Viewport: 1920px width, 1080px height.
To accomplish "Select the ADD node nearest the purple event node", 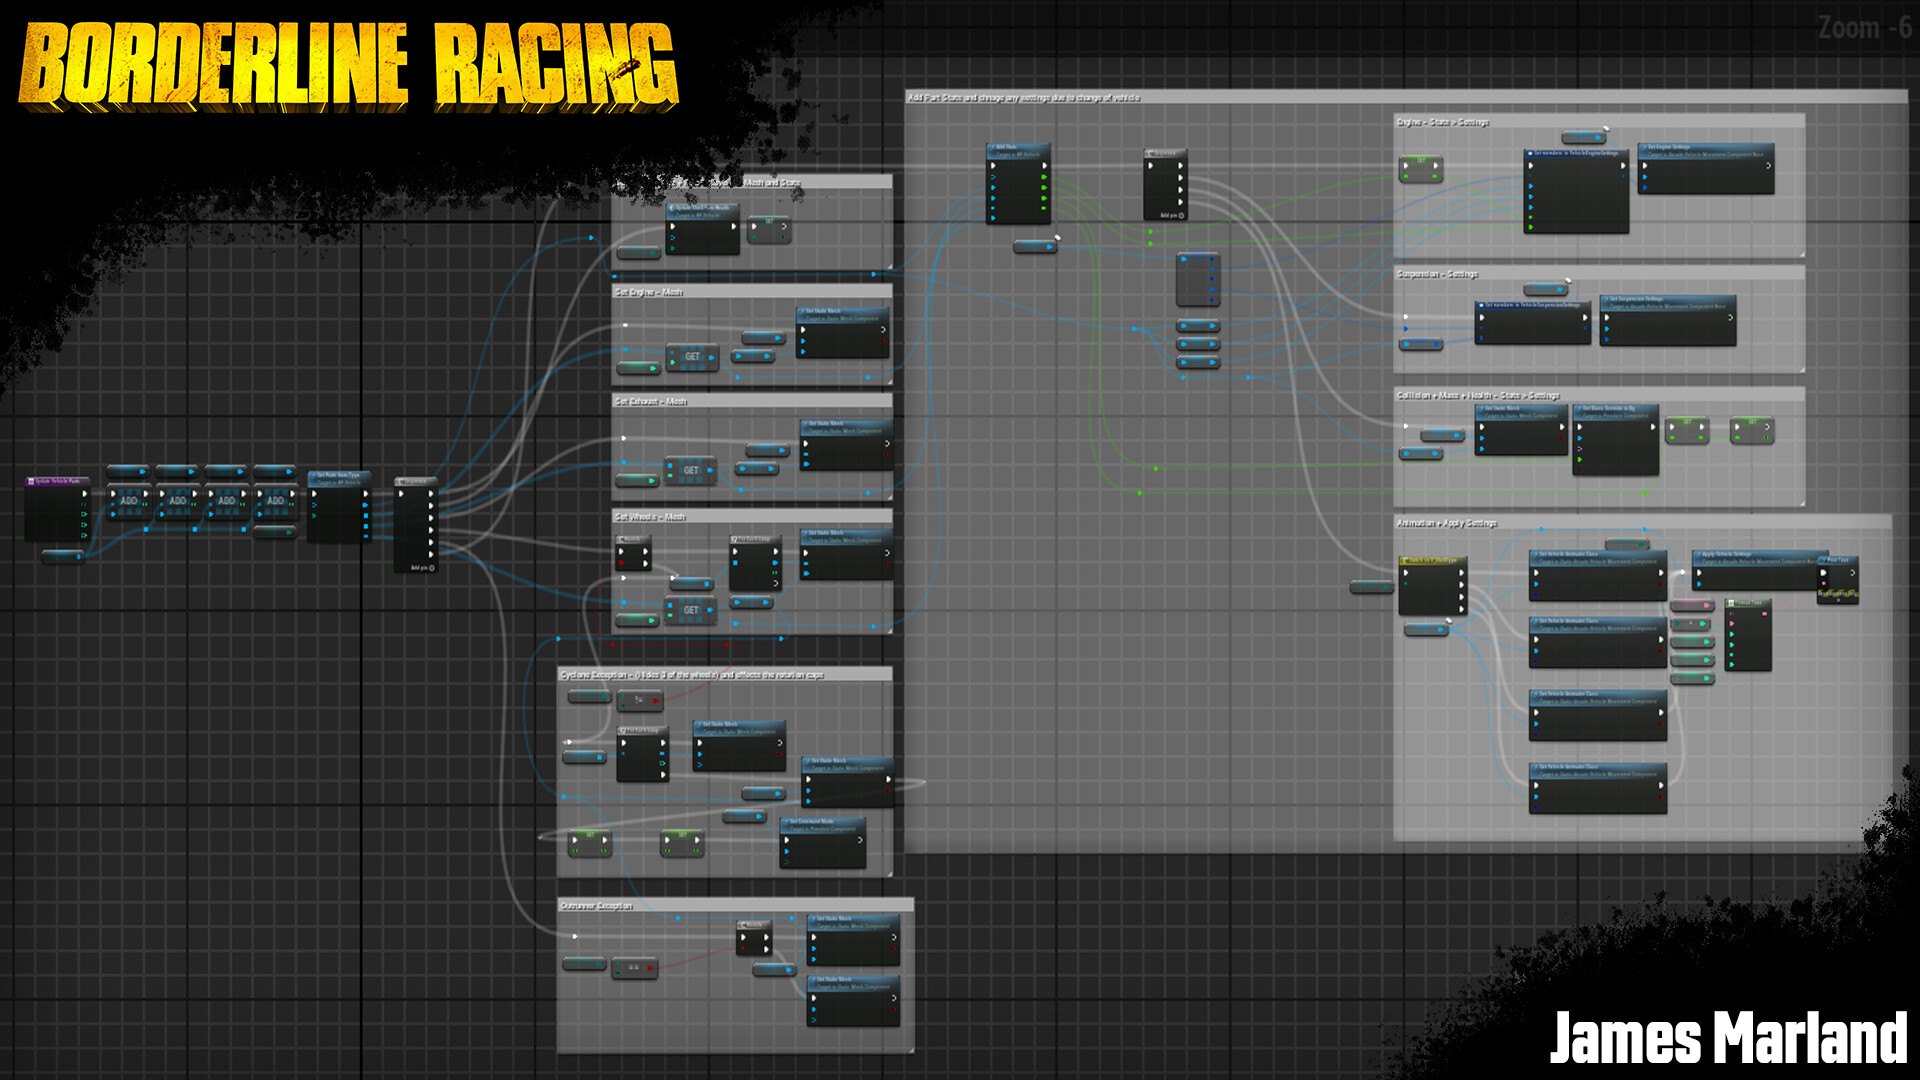I will pyautogui.click(x=129, y=501).
